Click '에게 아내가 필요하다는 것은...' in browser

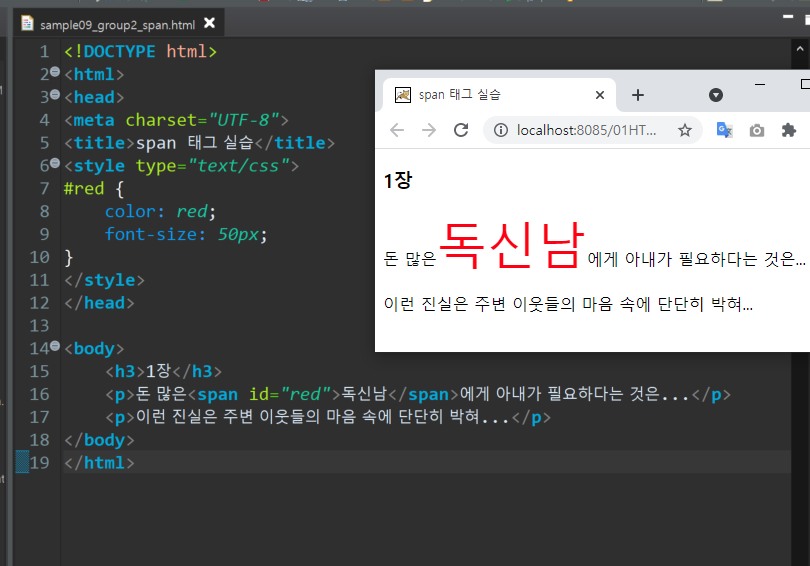pos(696,259)
